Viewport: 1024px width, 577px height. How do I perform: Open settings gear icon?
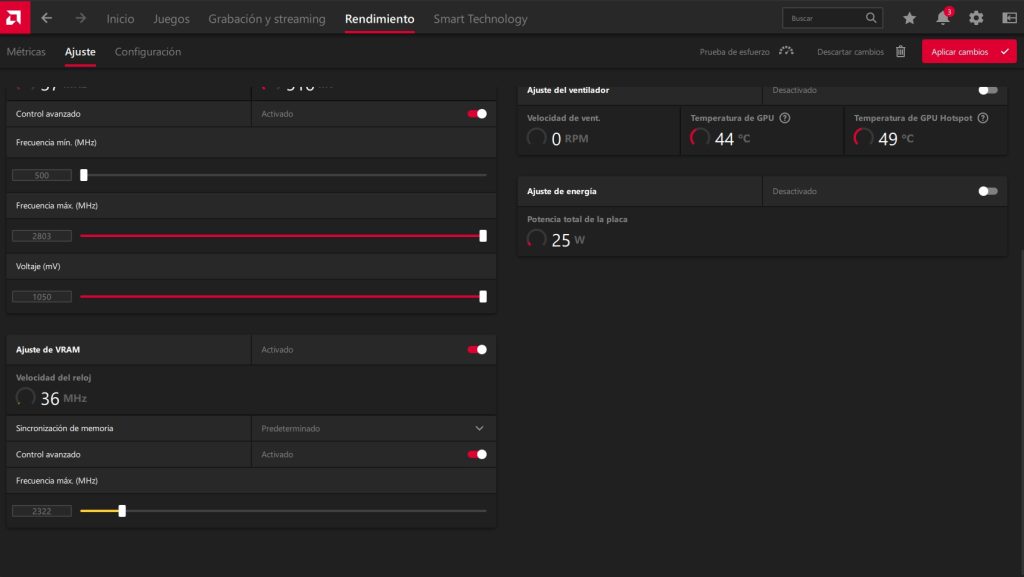click(976, 18)
